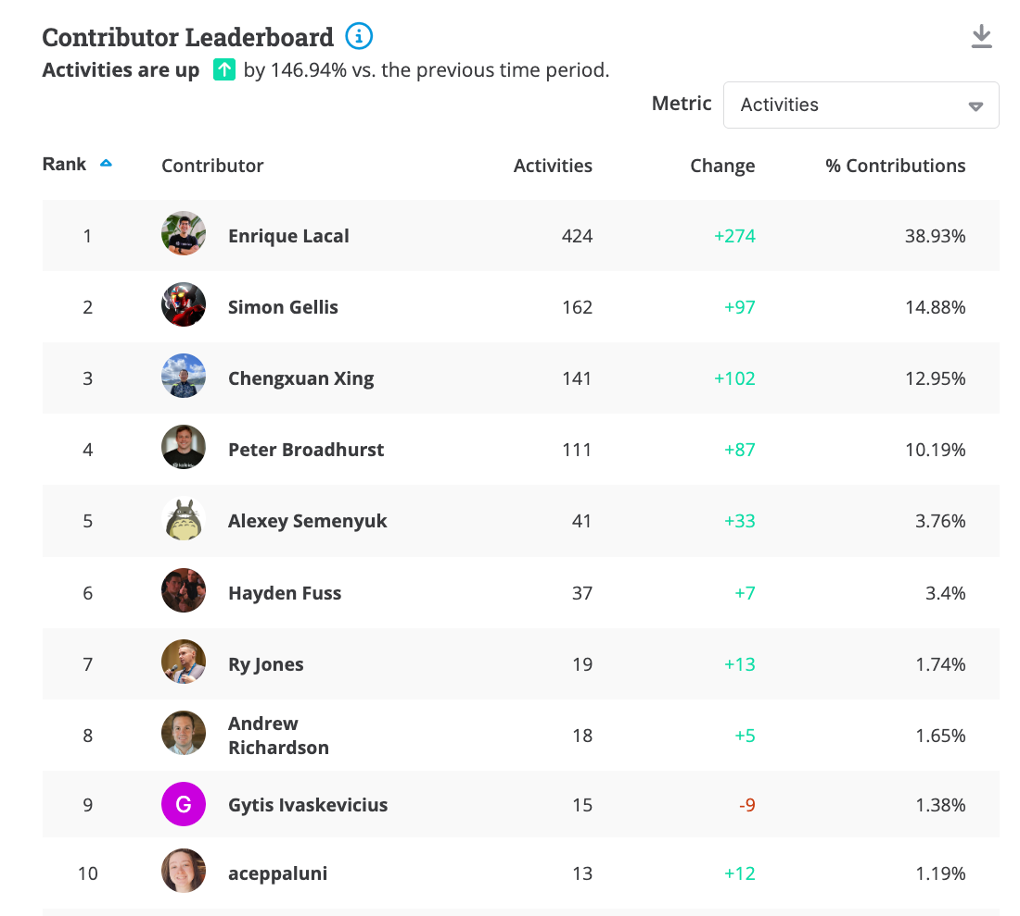Open the Metric dropdown showing Activities
The image size is (1020, 916).
click(861, 105)
